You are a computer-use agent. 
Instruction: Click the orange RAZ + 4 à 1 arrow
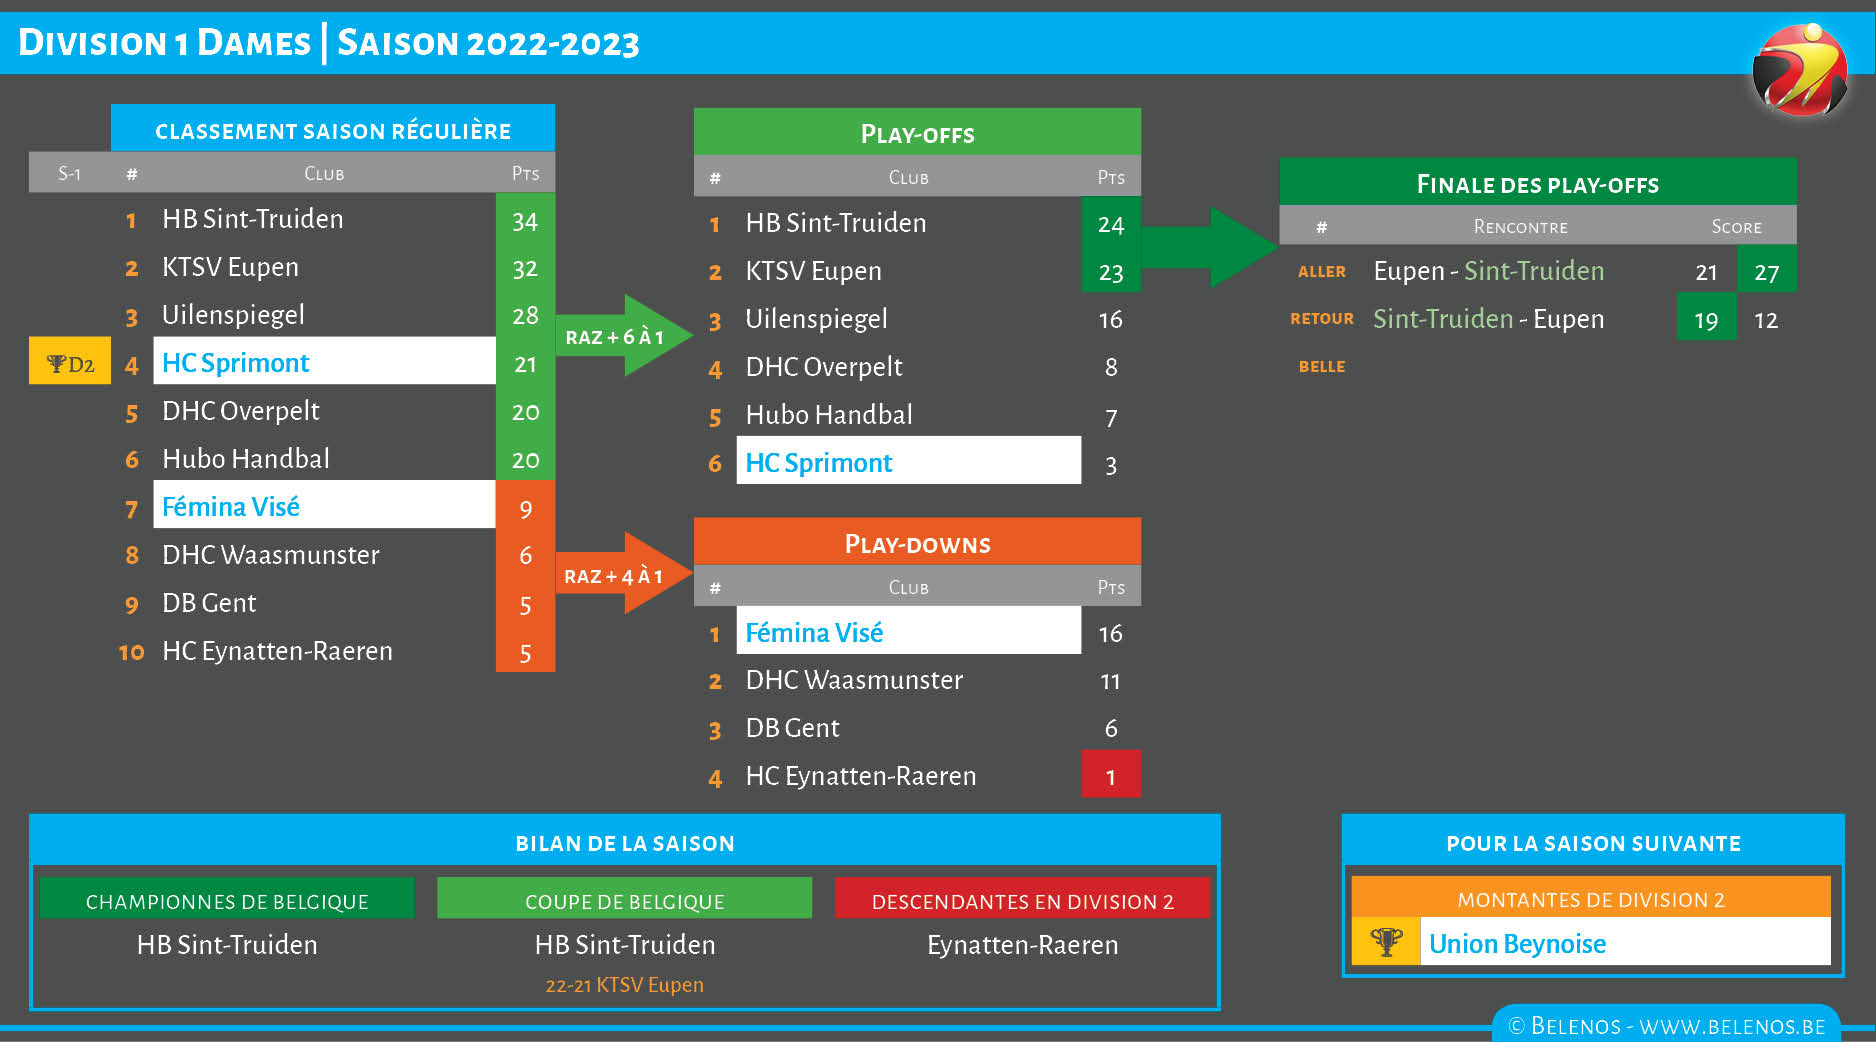click(622, 575)
